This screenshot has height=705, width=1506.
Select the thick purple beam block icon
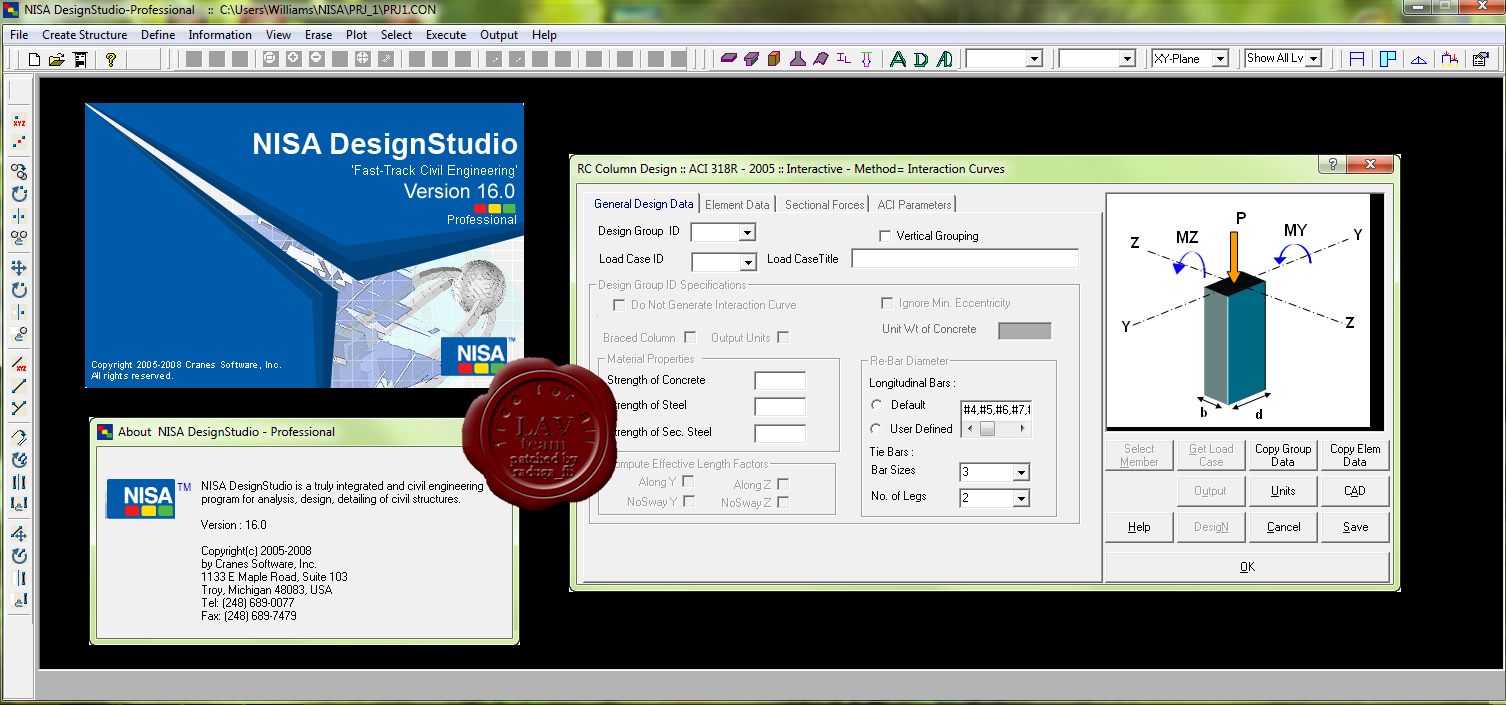pyautogui.click(x=752, y=59)
